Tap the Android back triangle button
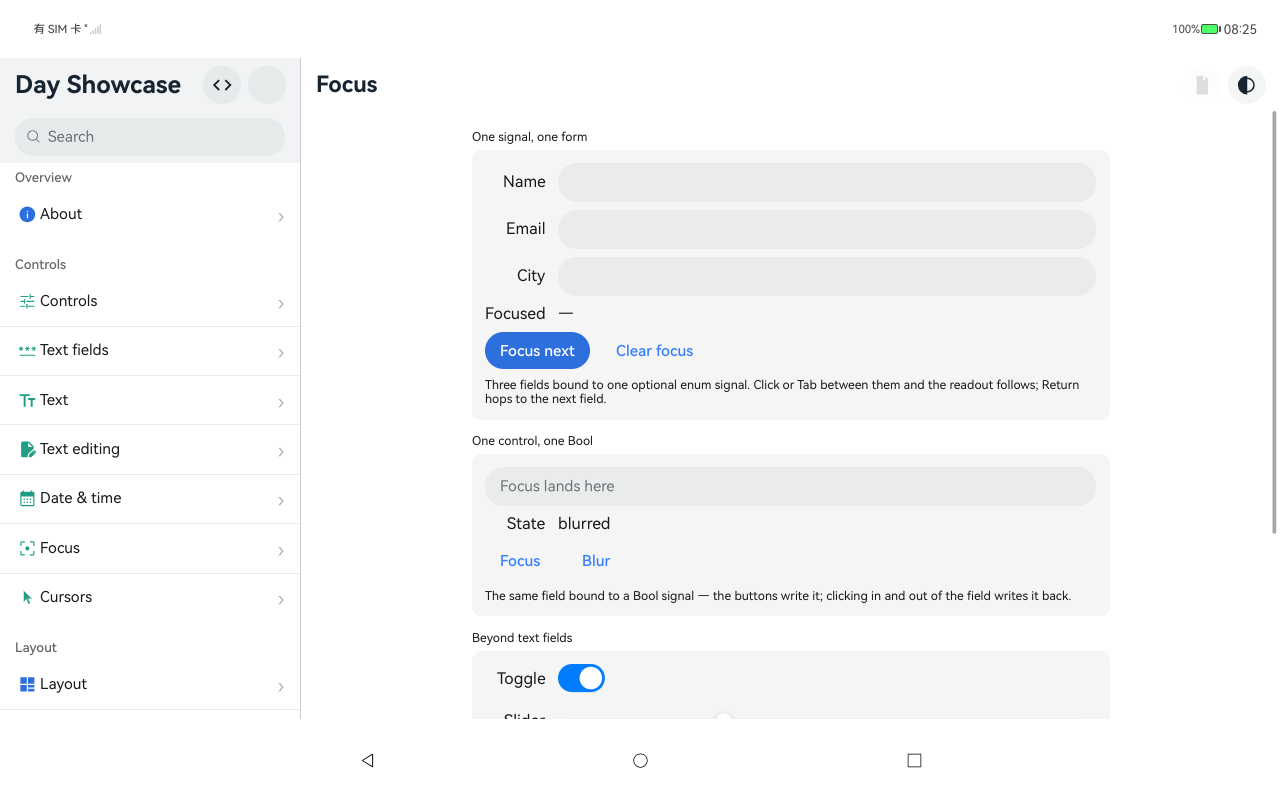Screen dimensions: 1280x800 tap(367, 760)
